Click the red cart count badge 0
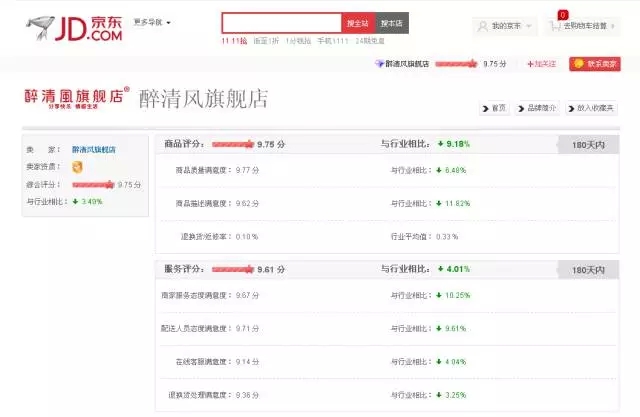Screen dimensions: 640x417 [563, 15]
